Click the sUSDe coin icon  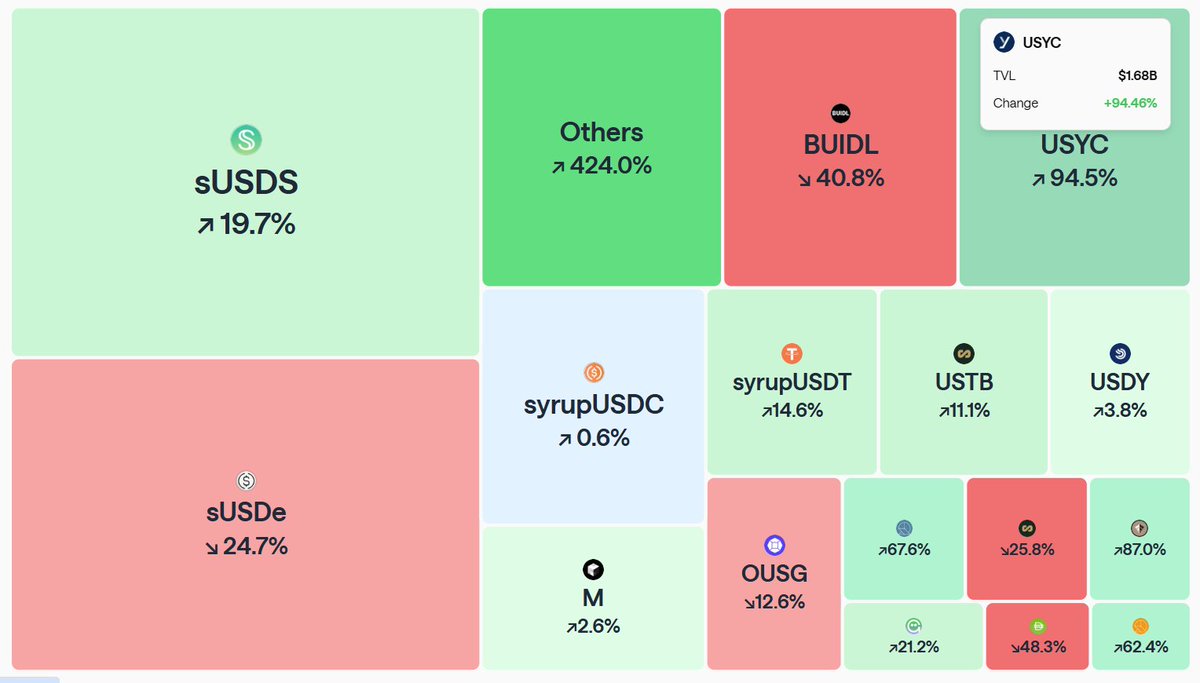tap(246, 481)
